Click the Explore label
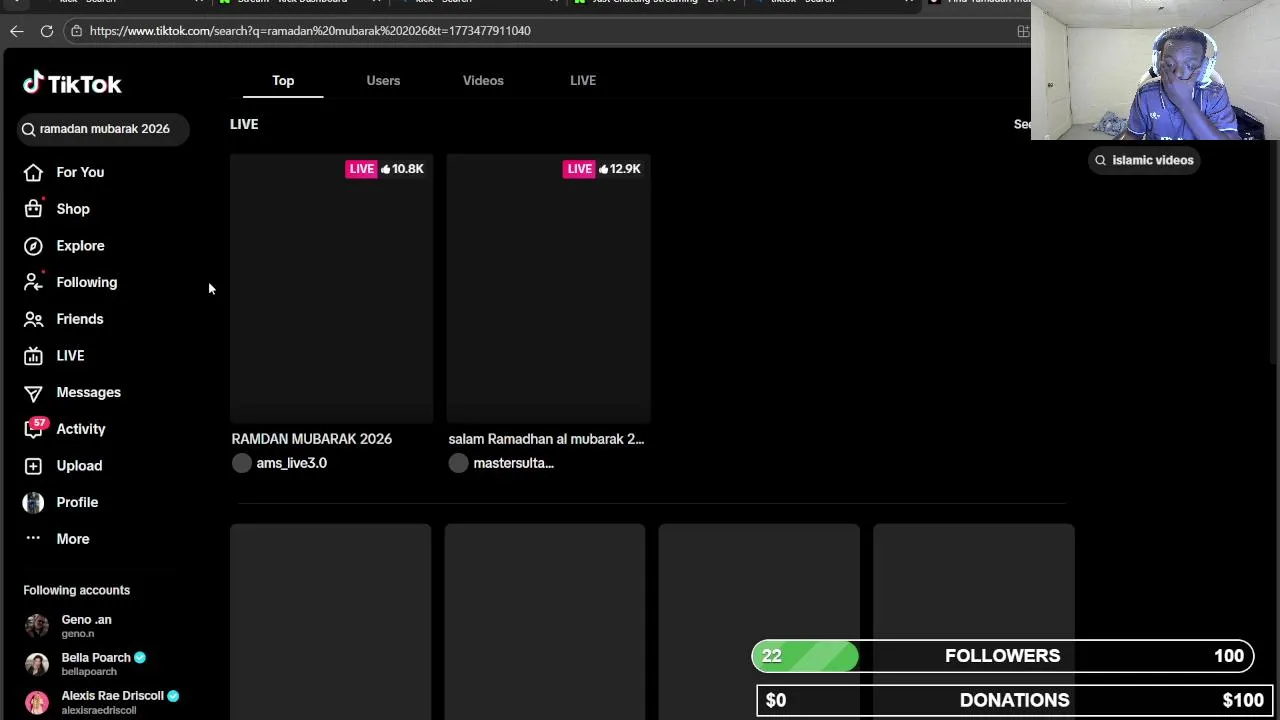The width and height of the screenshot is (1280, 720). click(80, 246)
